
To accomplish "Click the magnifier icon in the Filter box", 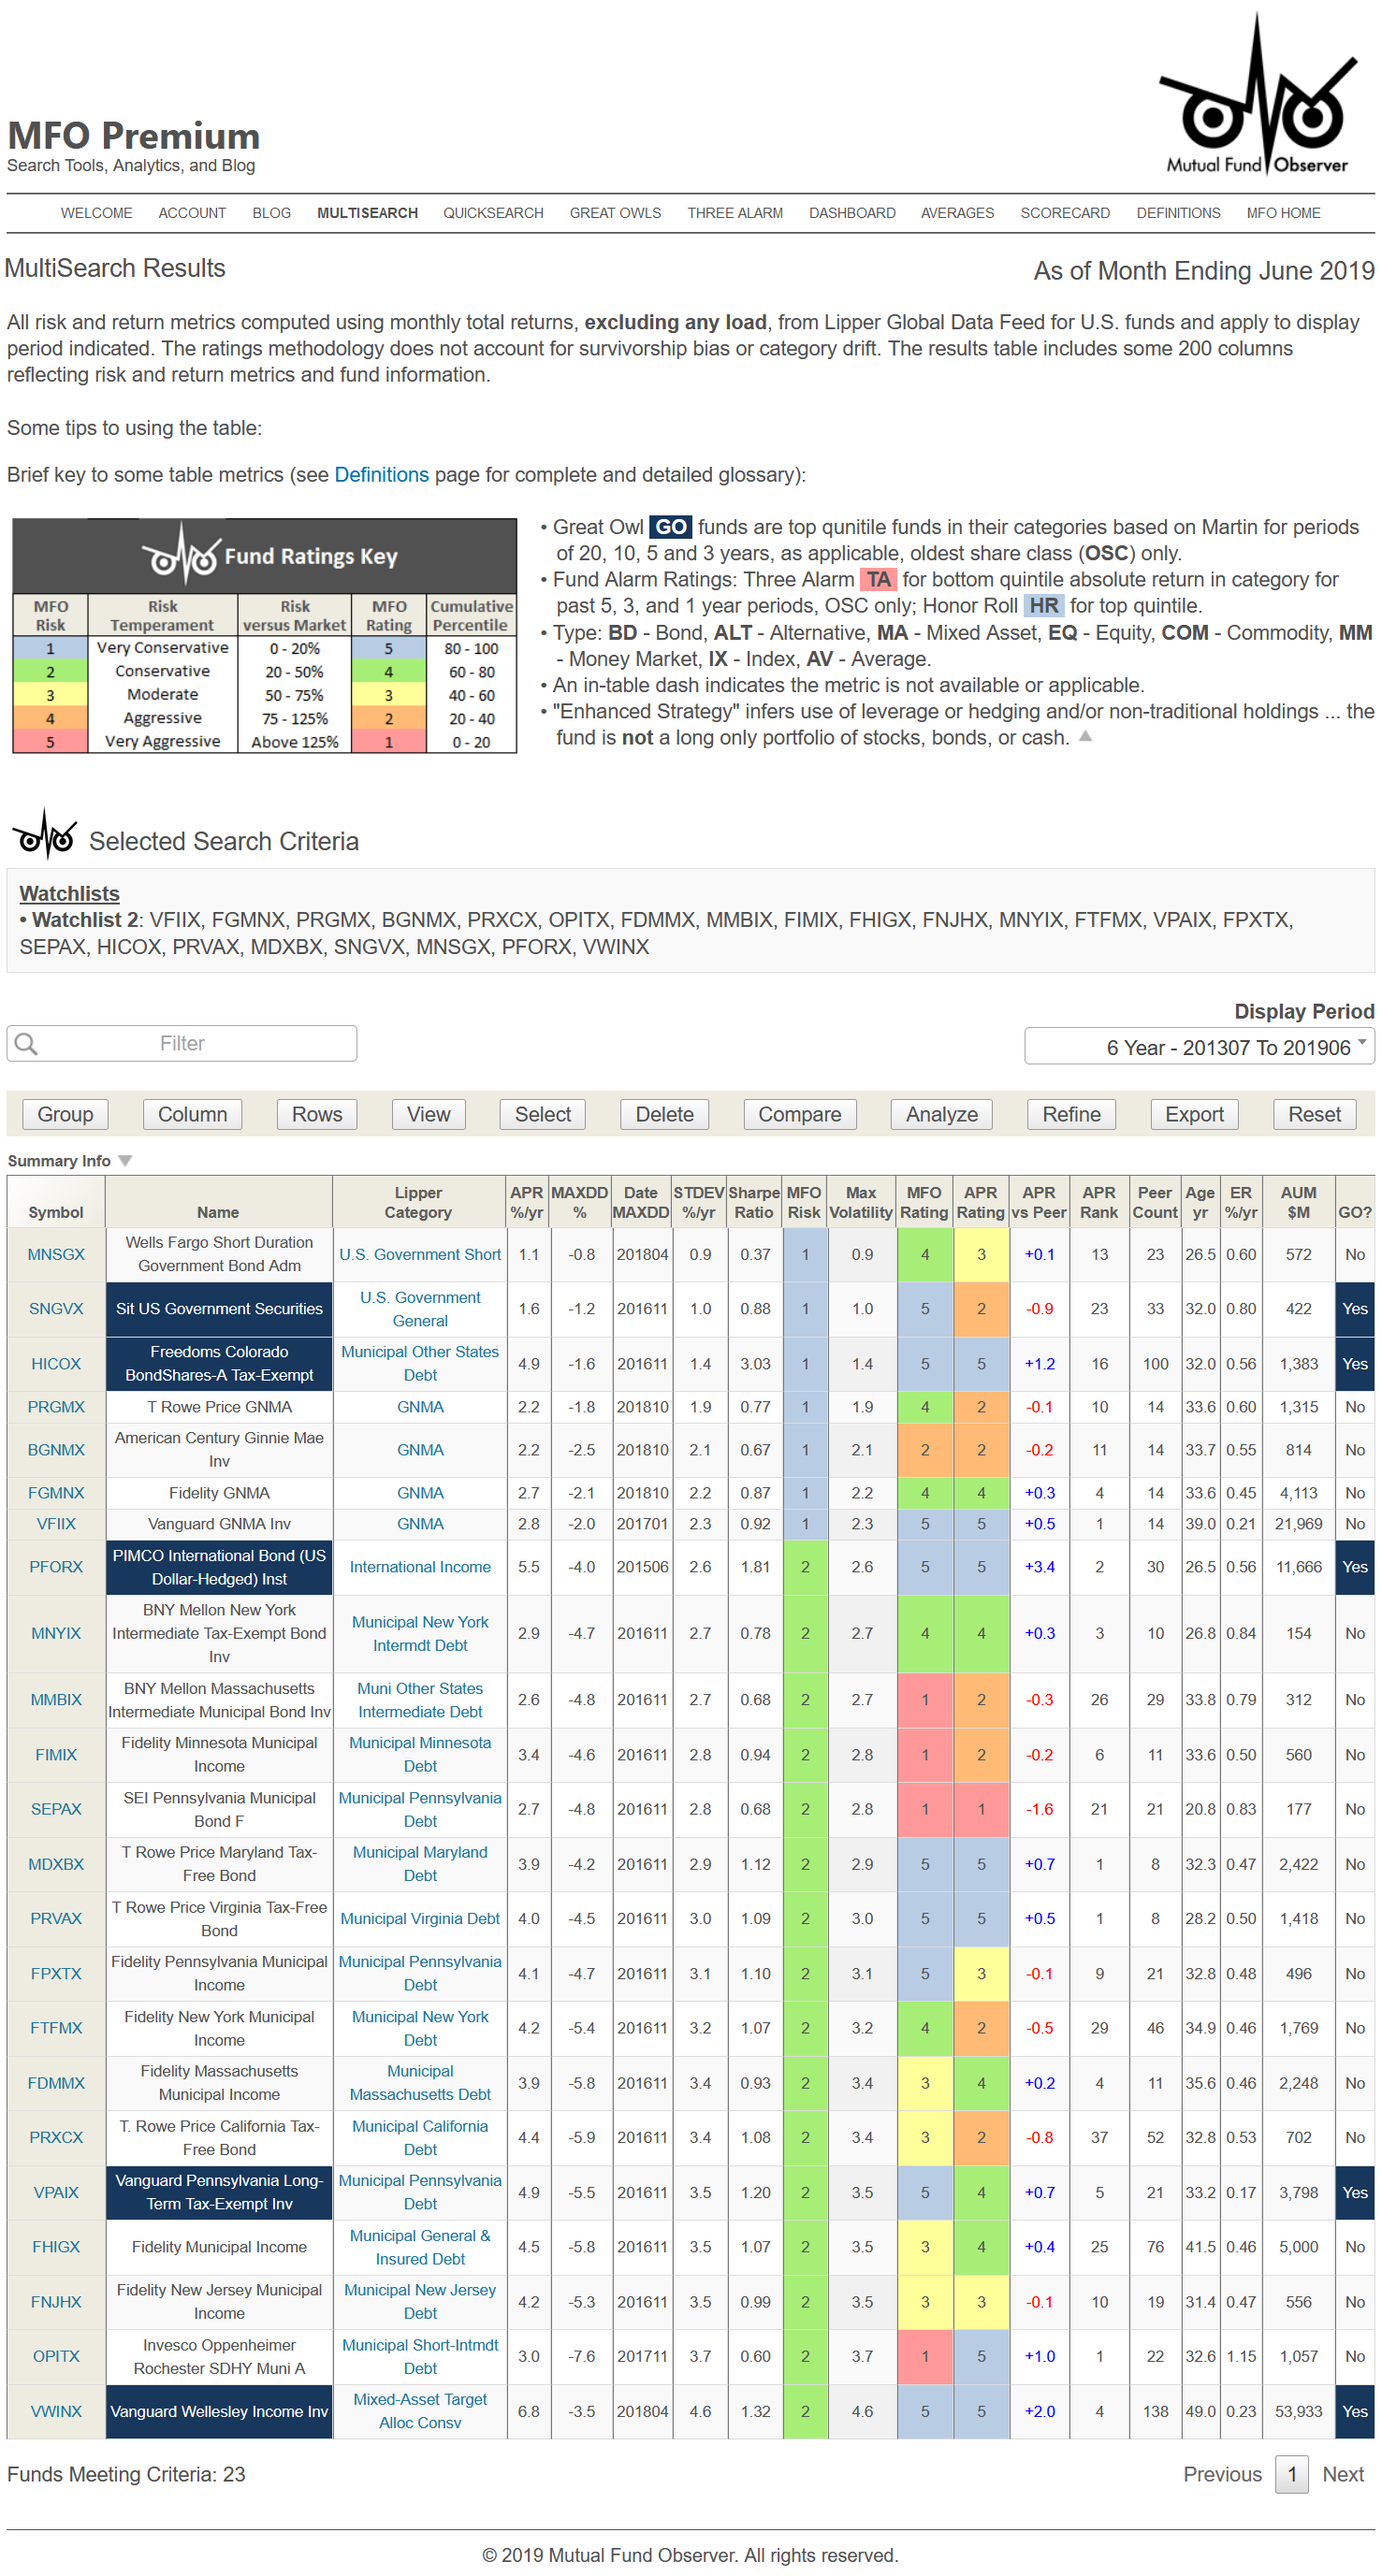I will tap(27, 1043).
